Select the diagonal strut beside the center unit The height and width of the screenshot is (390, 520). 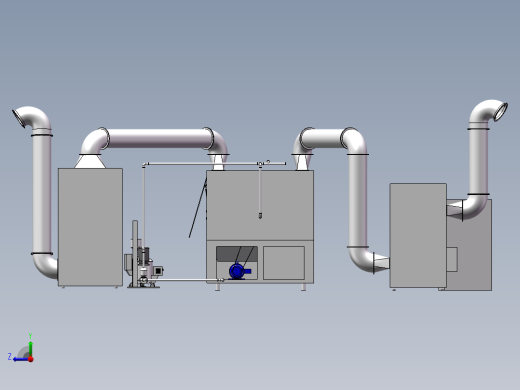click(x=198, y=208)
